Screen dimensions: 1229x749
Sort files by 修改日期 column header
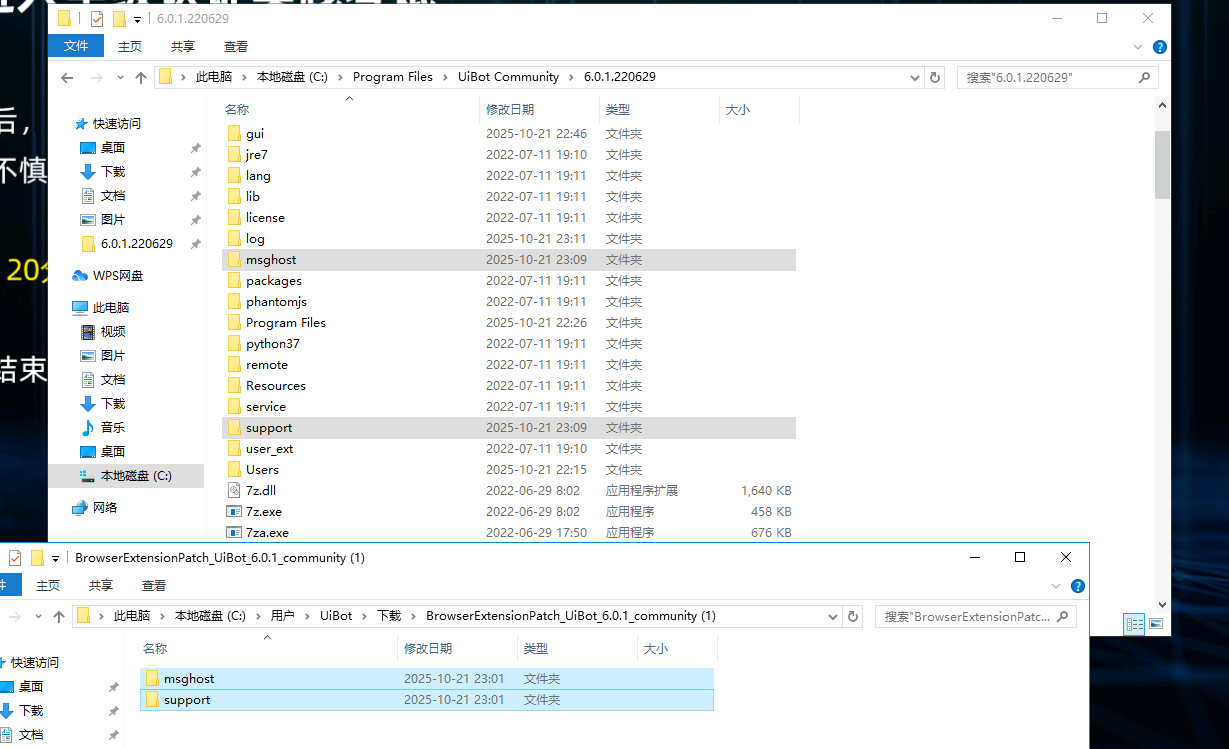pos(510,110)
